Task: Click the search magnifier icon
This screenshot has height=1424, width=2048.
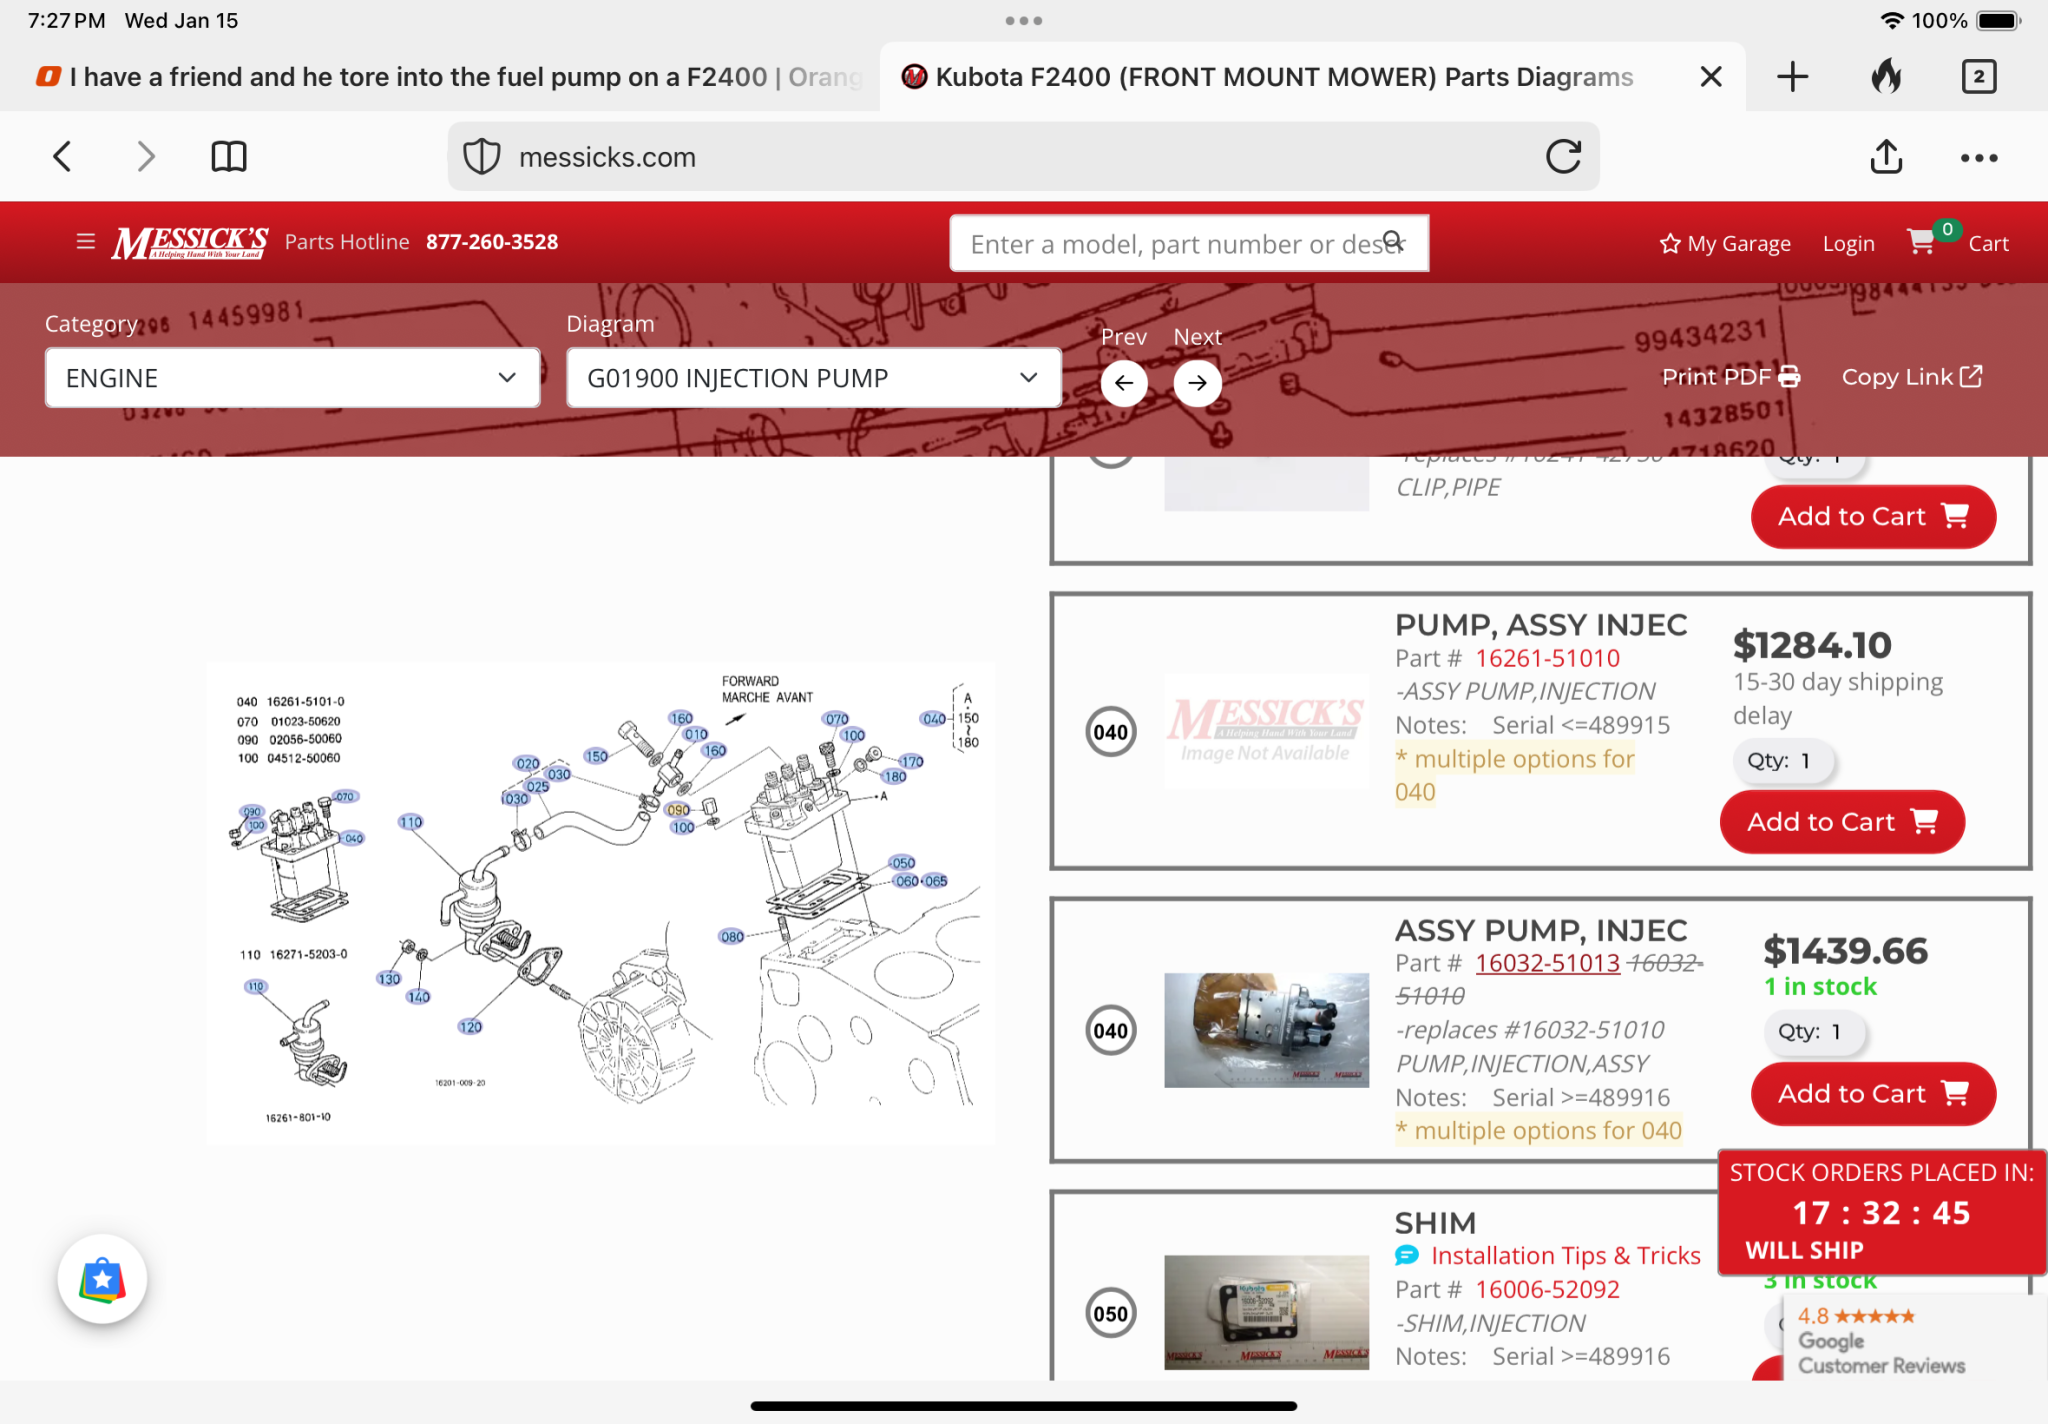Action: (1393, 242)
